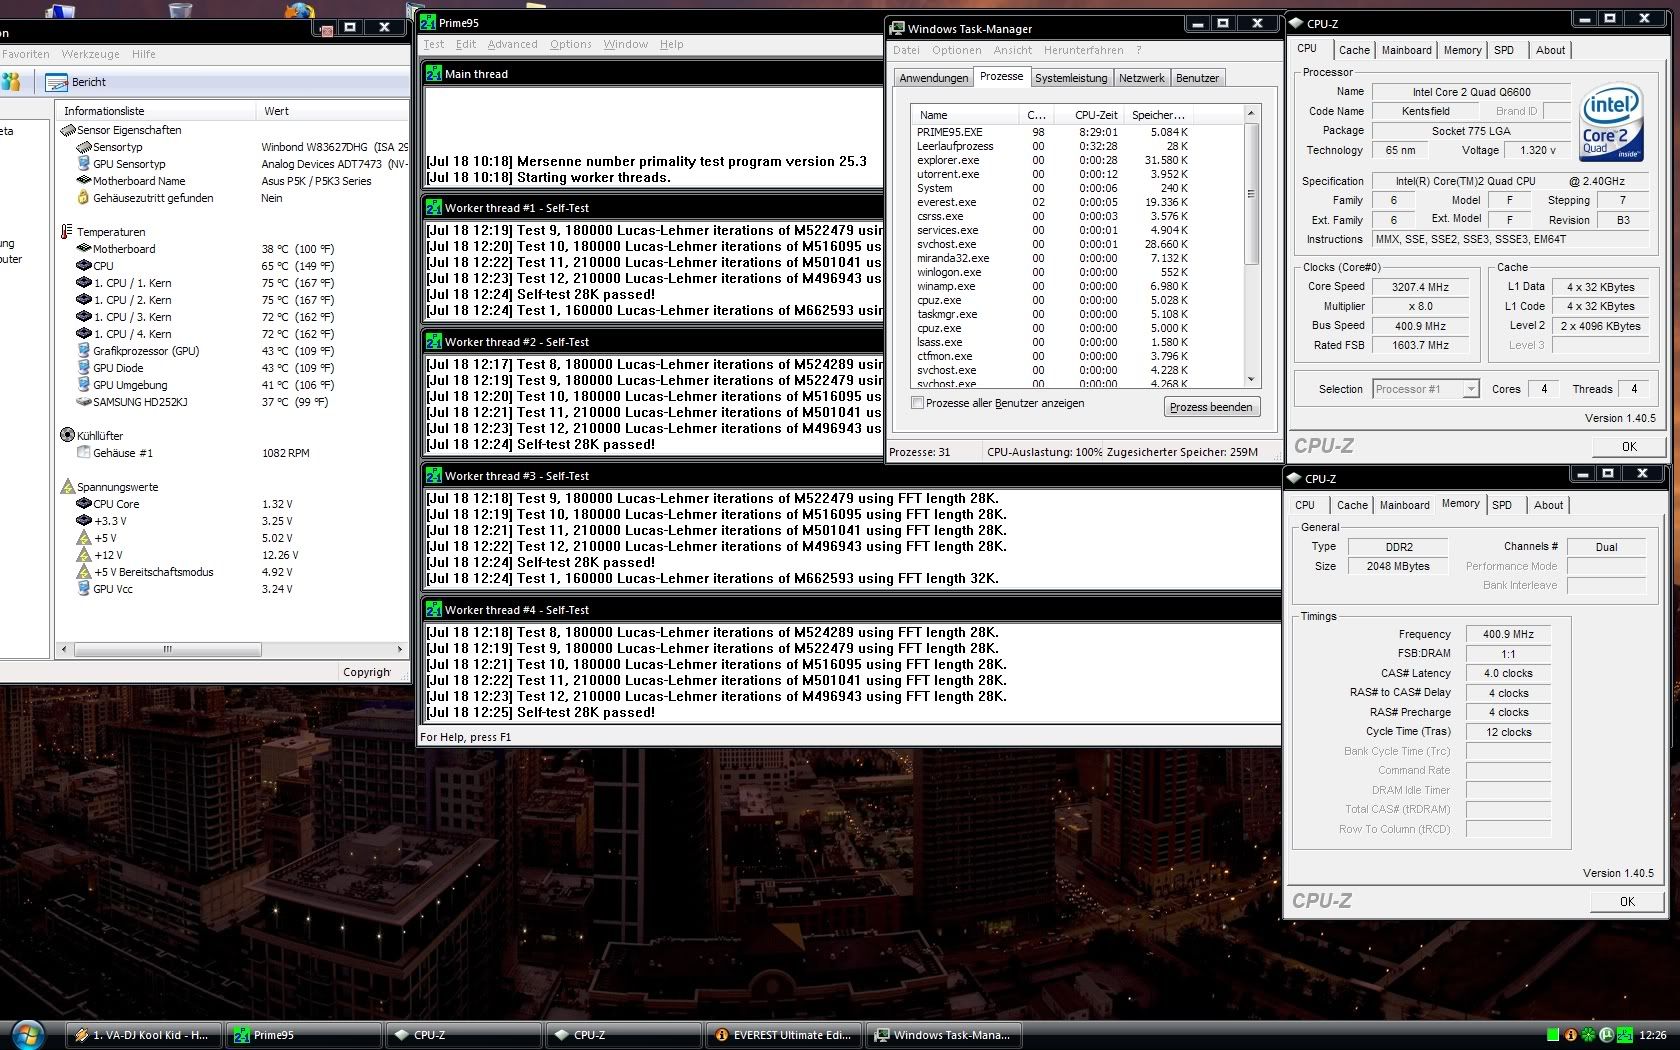This screenshot has height=1050, width=1680.
Task: Switch to the Anwendungen tab in Task-Manager
Action: (x=933, y=78)
